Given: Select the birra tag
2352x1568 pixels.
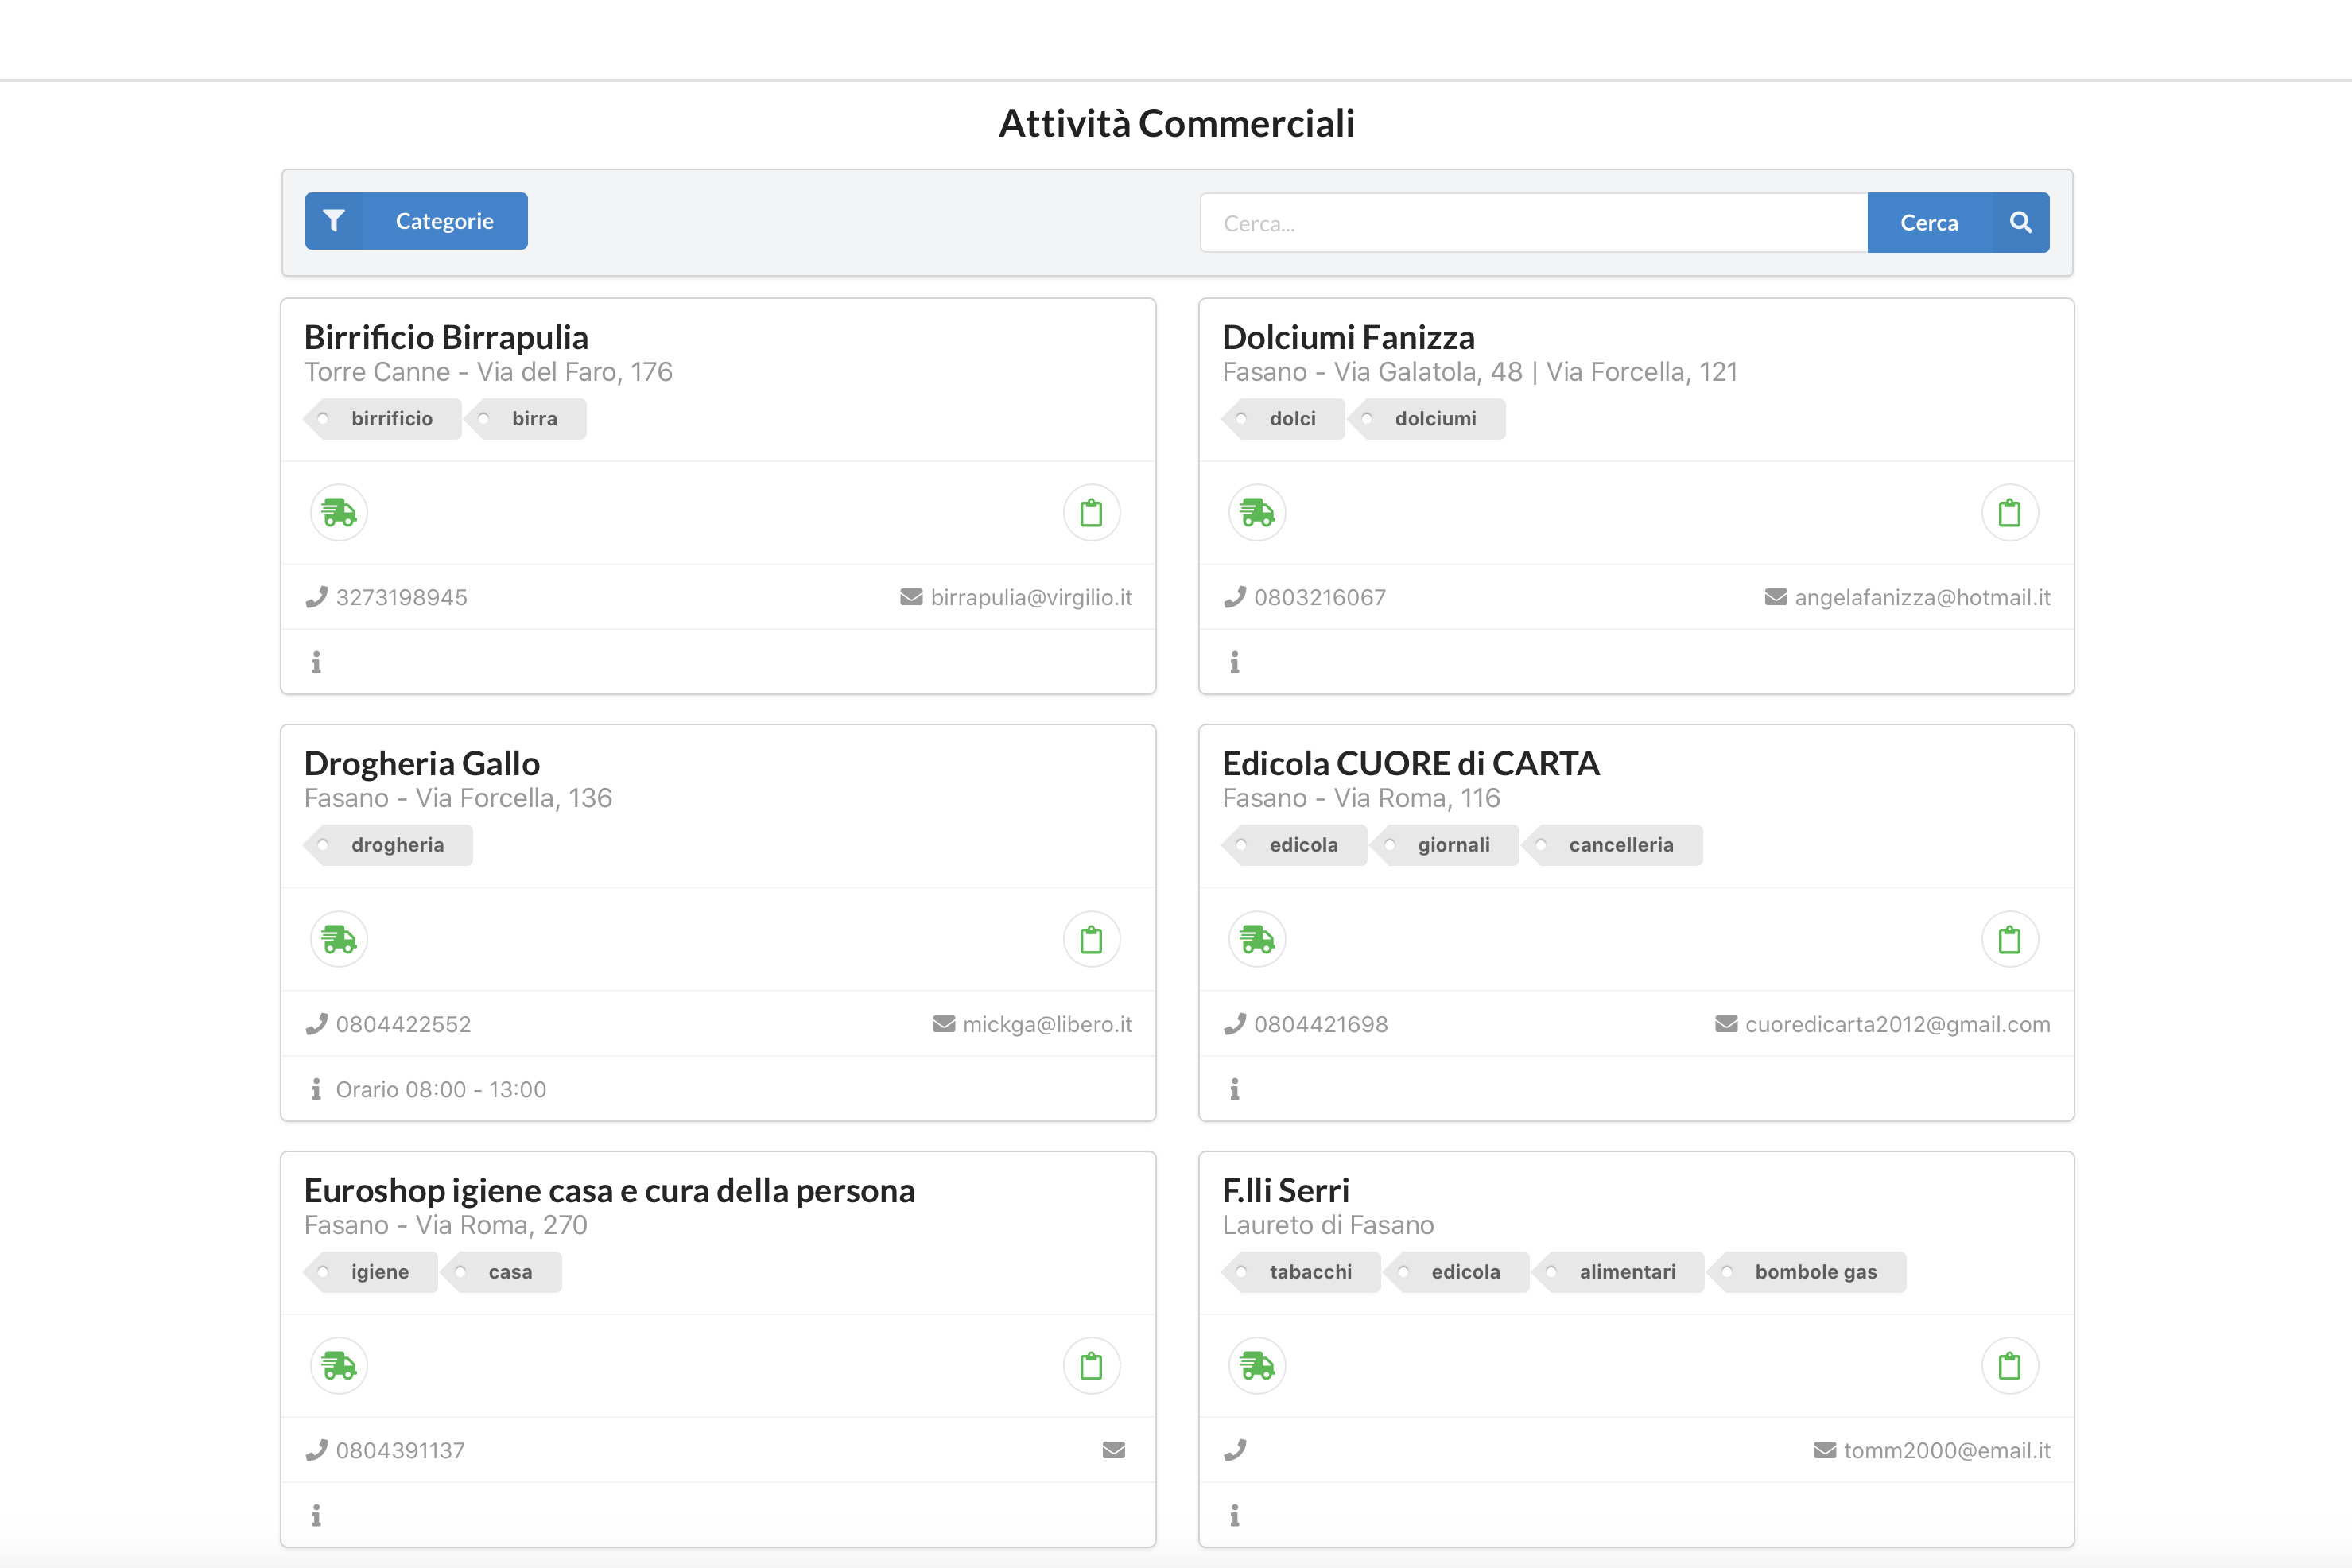Looking at the screenshot, I should coord(526,419).
